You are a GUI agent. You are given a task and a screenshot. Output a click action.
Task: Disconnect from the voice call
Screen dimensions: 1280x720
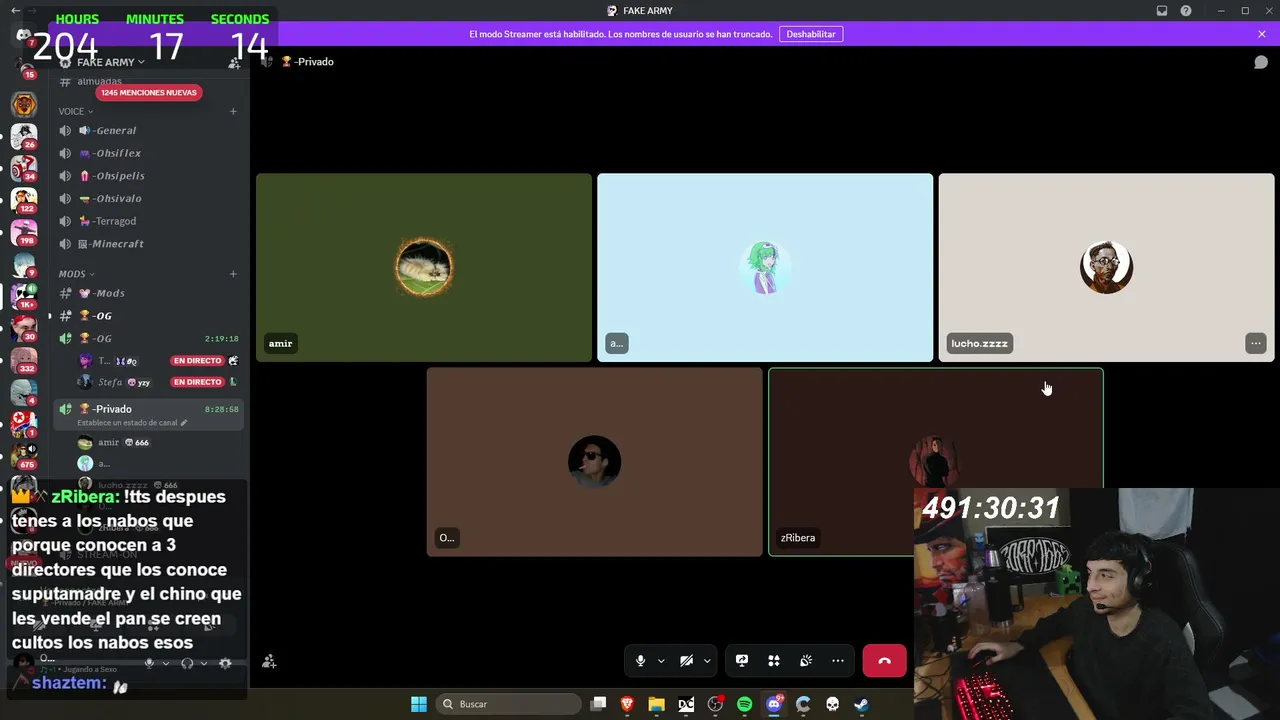884,661
